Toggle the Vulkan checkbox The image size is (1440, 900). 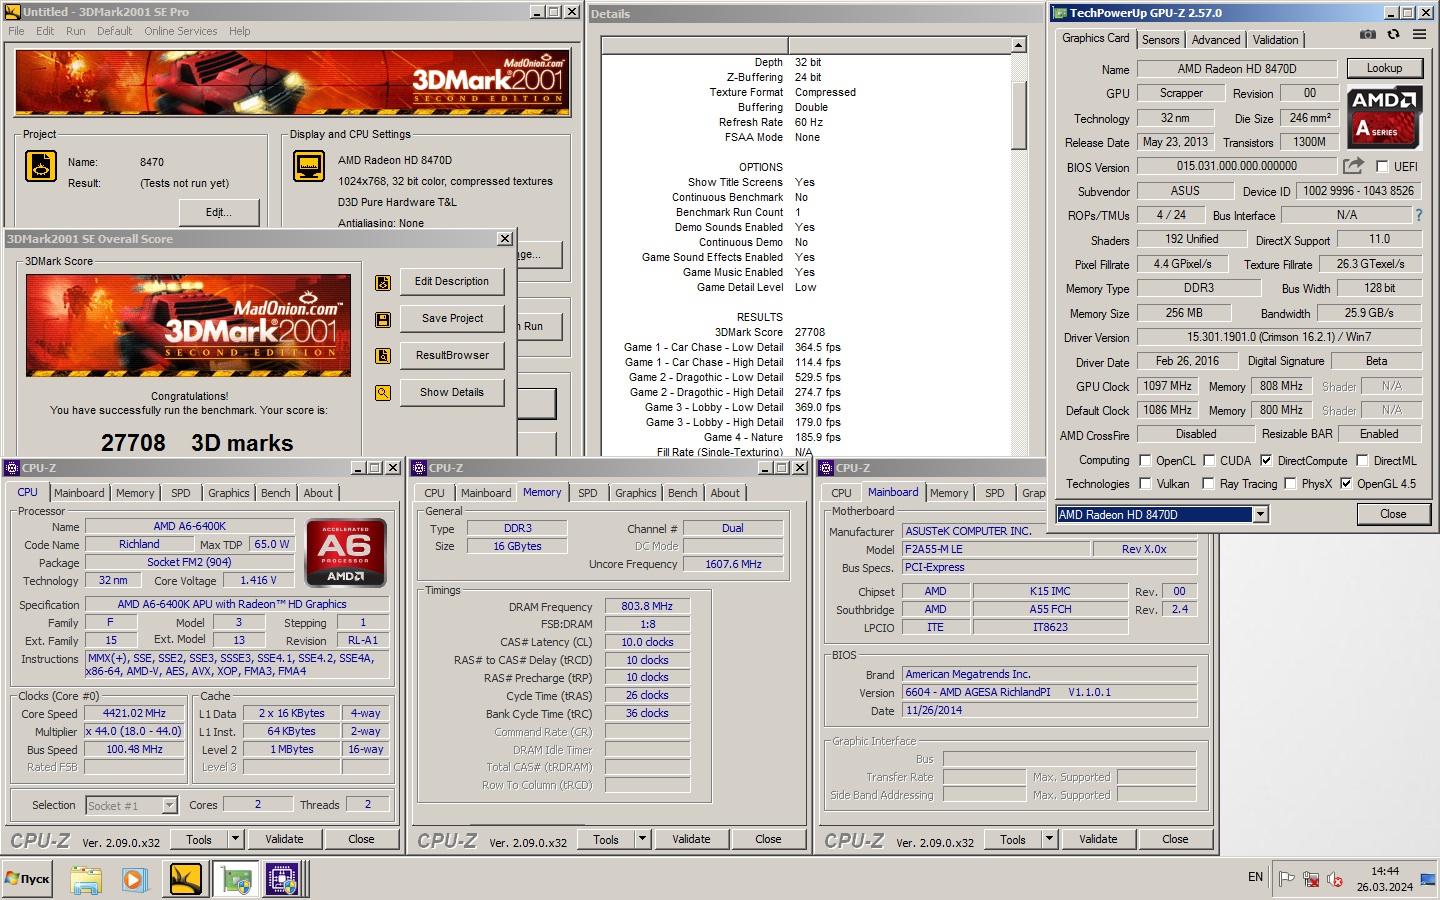(x=1146, y=484)
